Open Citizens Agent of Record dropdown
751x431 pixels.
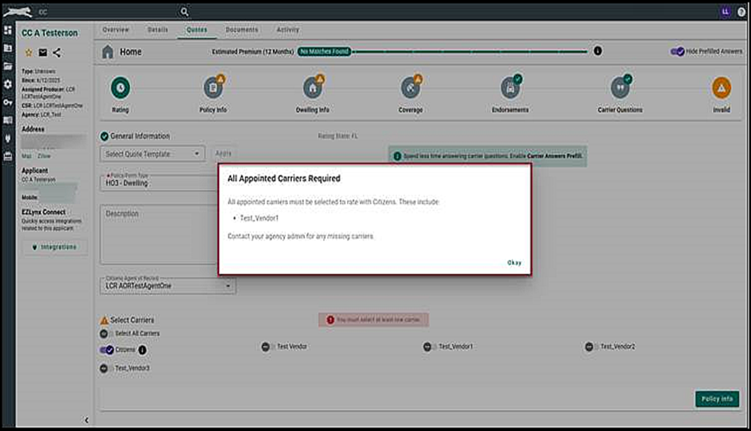click(x=168, y=286)
